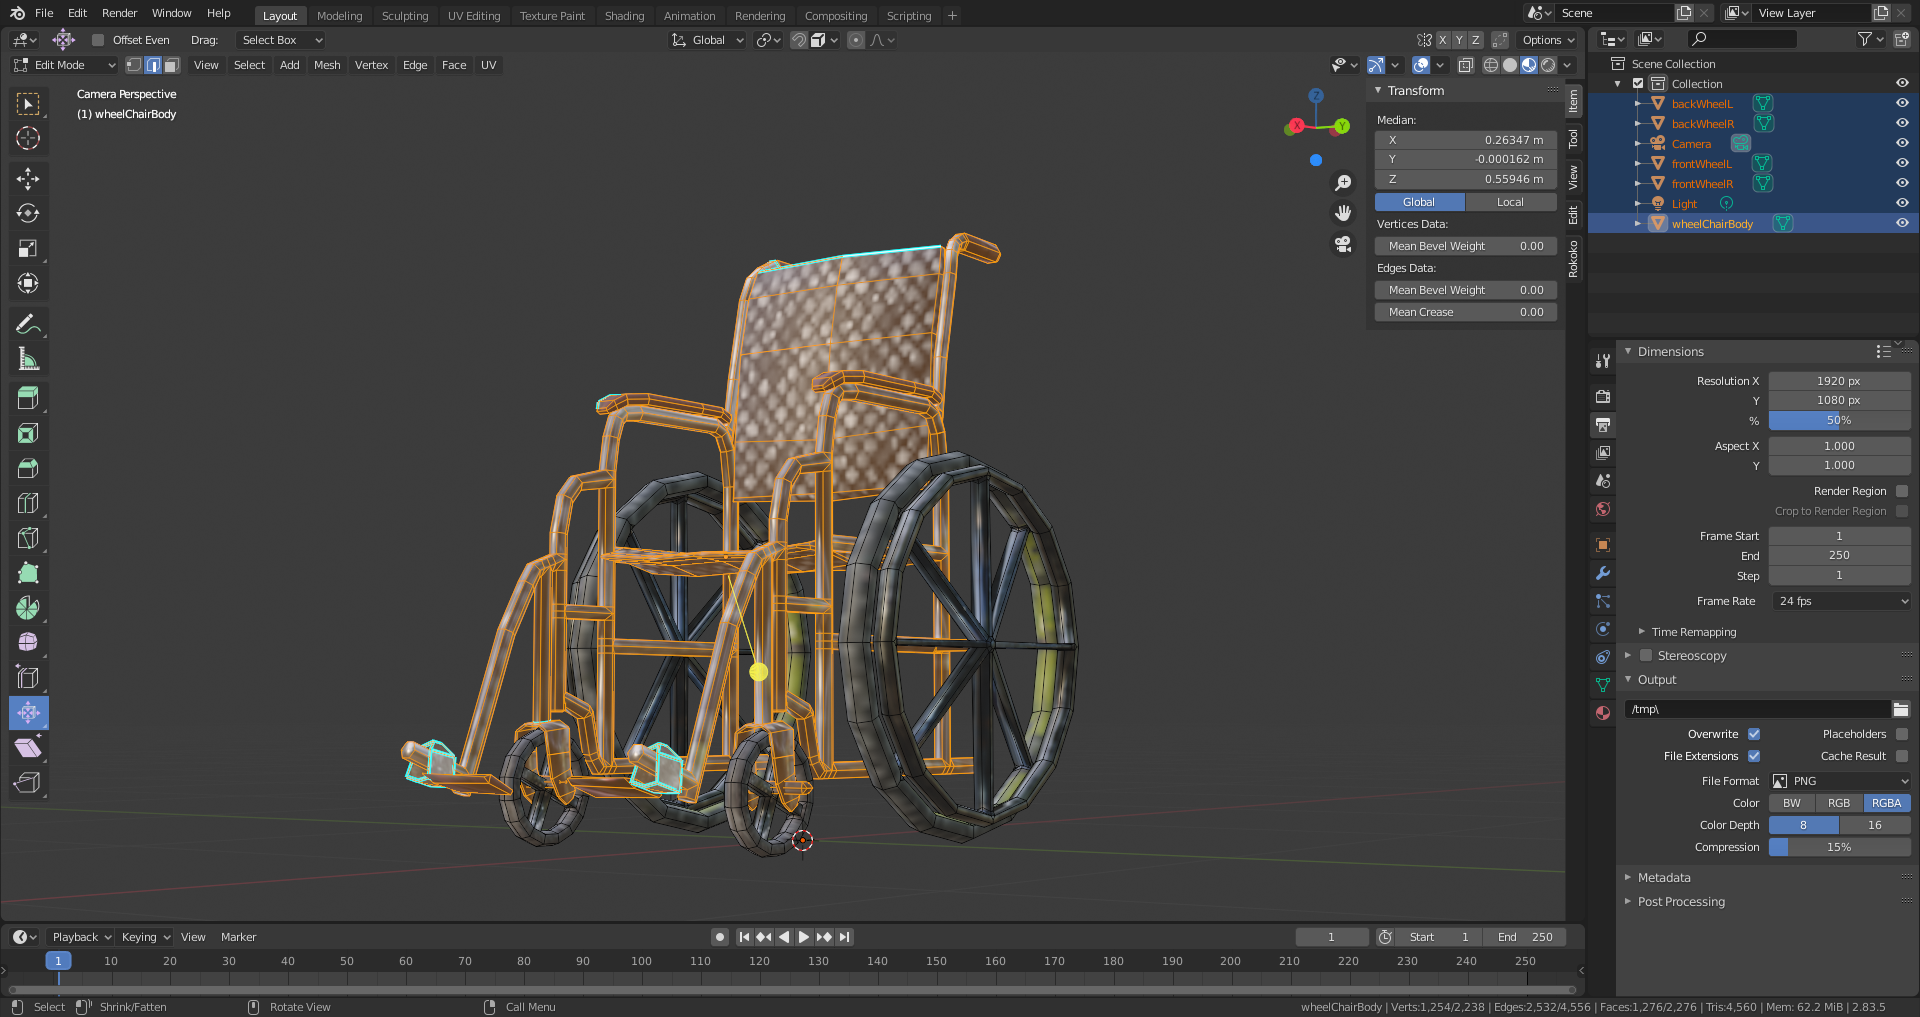Open the Modifier Properties wrench icon
1920x1017 pixels.
coord(1603,573)
